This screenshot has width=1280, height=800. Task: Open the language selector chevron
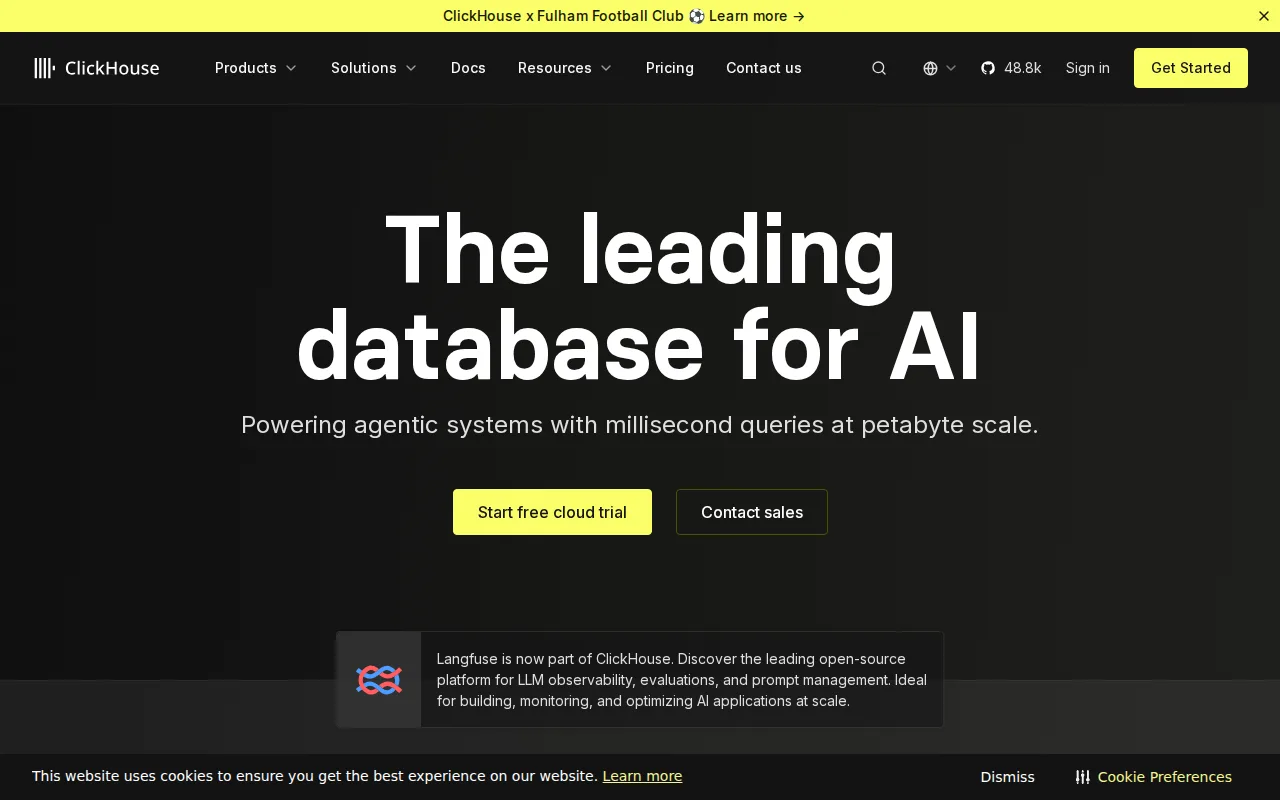pyautogui.click(x=951, y=68)
